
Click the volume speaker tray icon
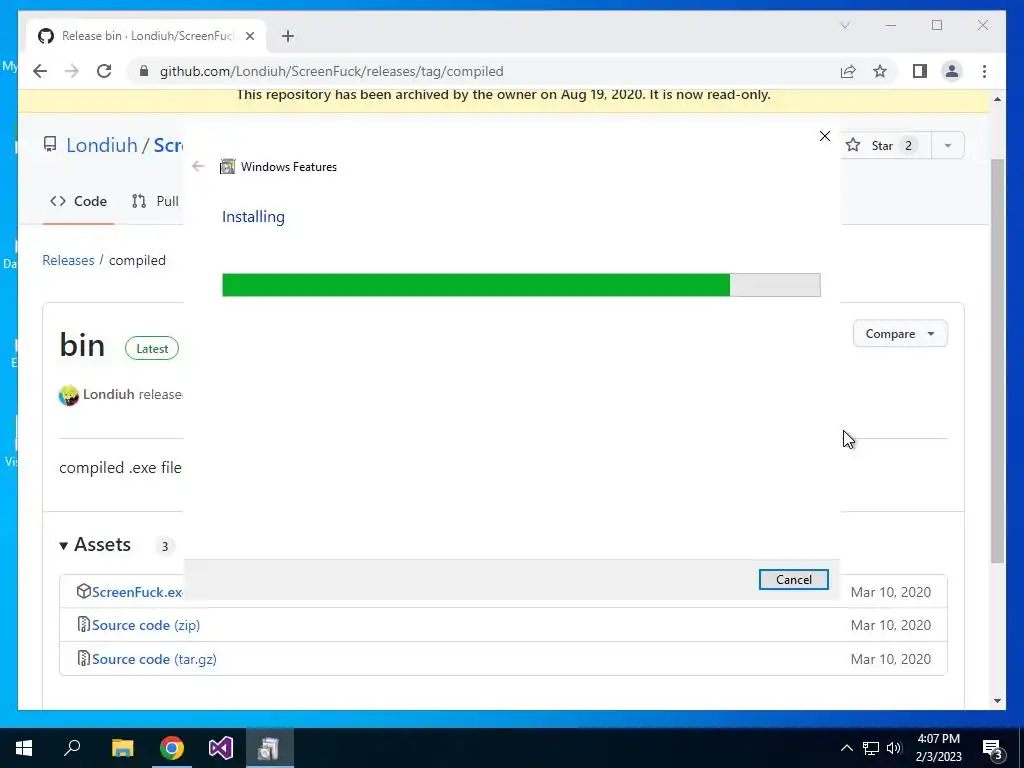tap(894, 748)
